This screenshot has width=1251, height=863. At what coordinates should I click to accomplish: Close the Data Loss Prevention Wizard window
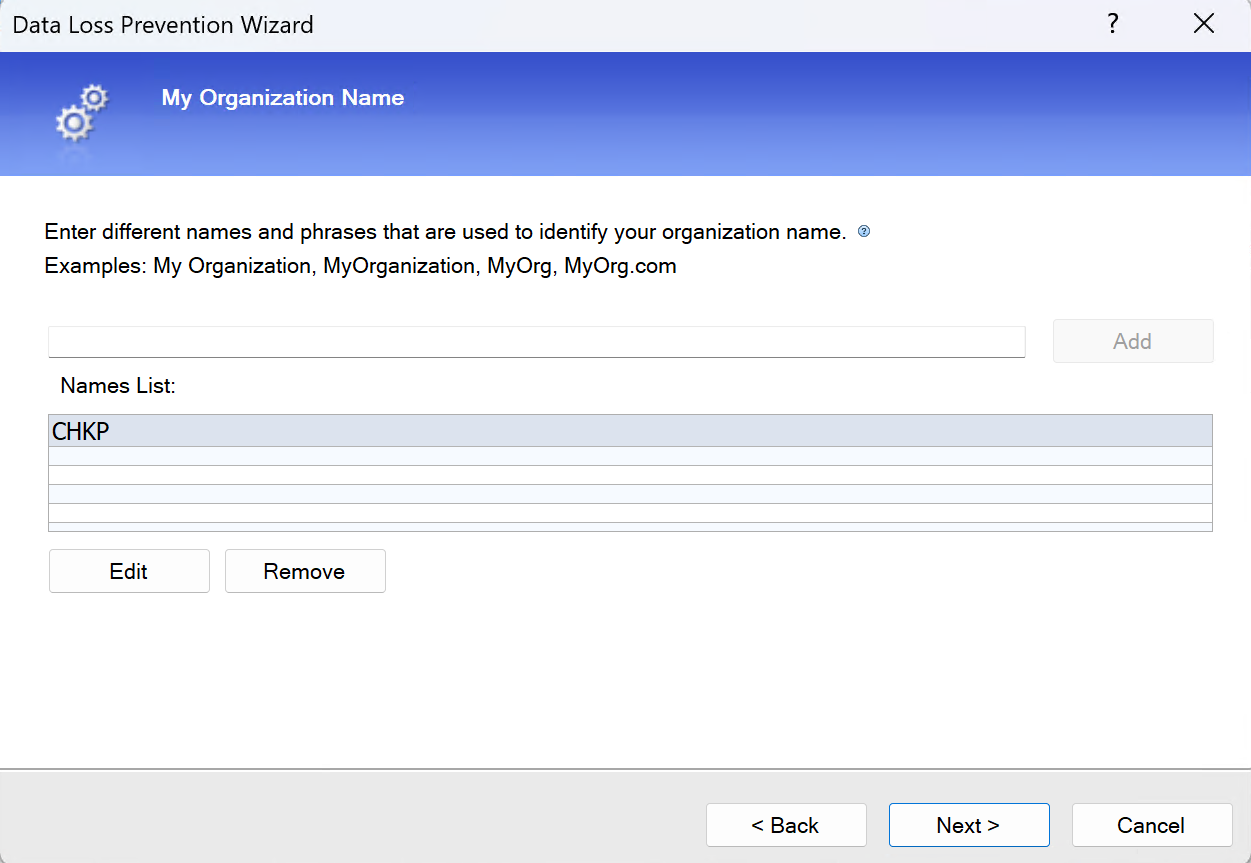pos(1204,25)
